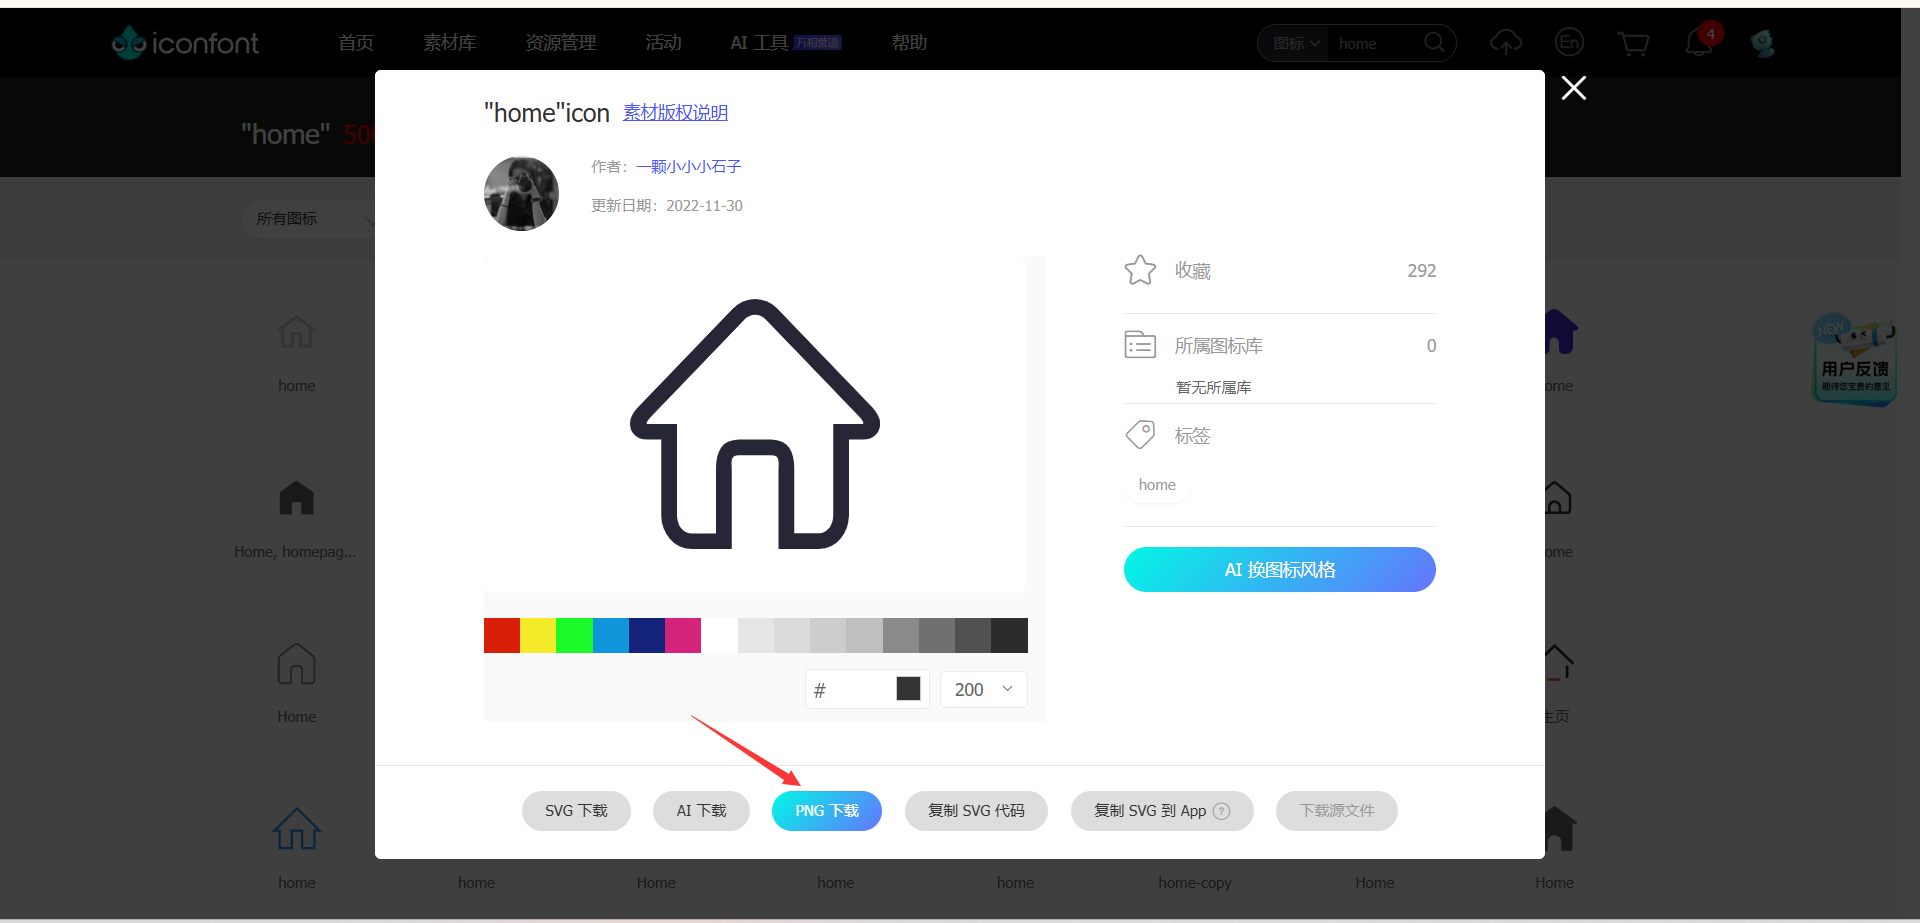1920x923 pixels.
Task: Click the rounded home icon labeled Home
Action: [296, 664]
